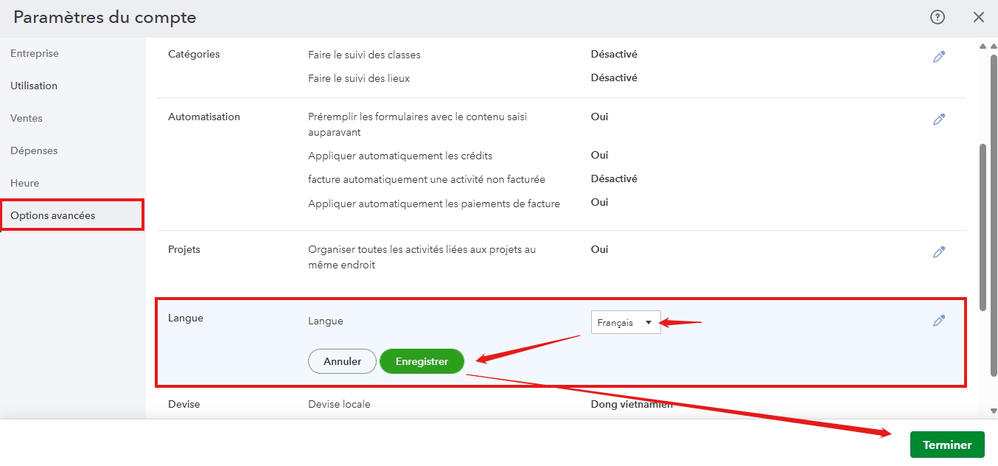
Task: Click the Automatisation section heading
Action: [204, 117]
